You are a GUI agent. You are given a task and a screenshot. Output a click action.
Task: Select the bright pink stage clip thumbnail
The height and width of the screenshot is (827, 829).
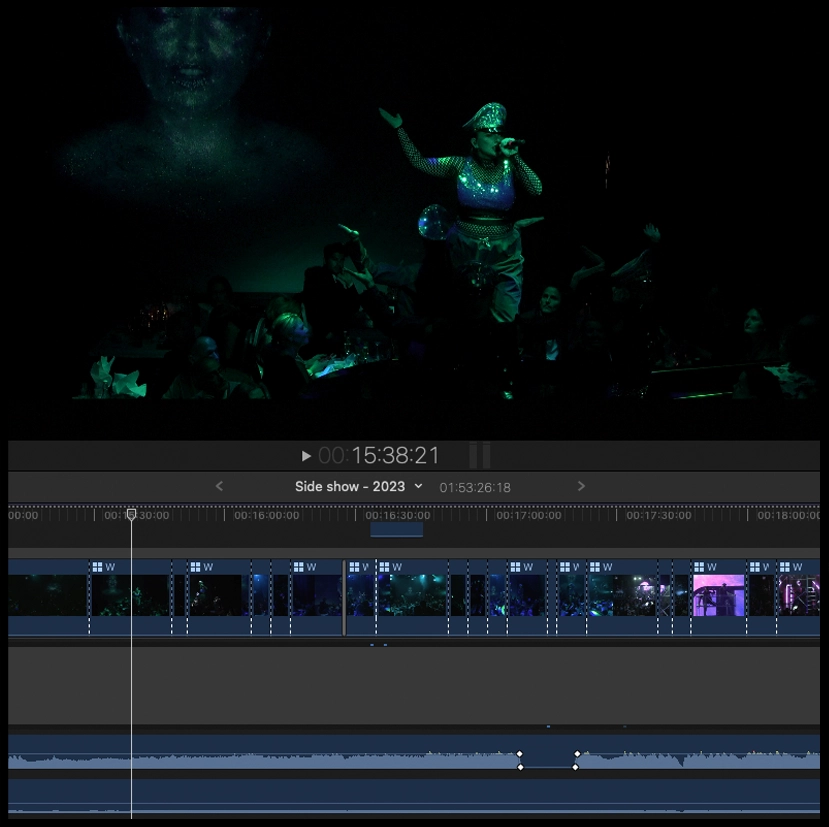click(719, 595)
